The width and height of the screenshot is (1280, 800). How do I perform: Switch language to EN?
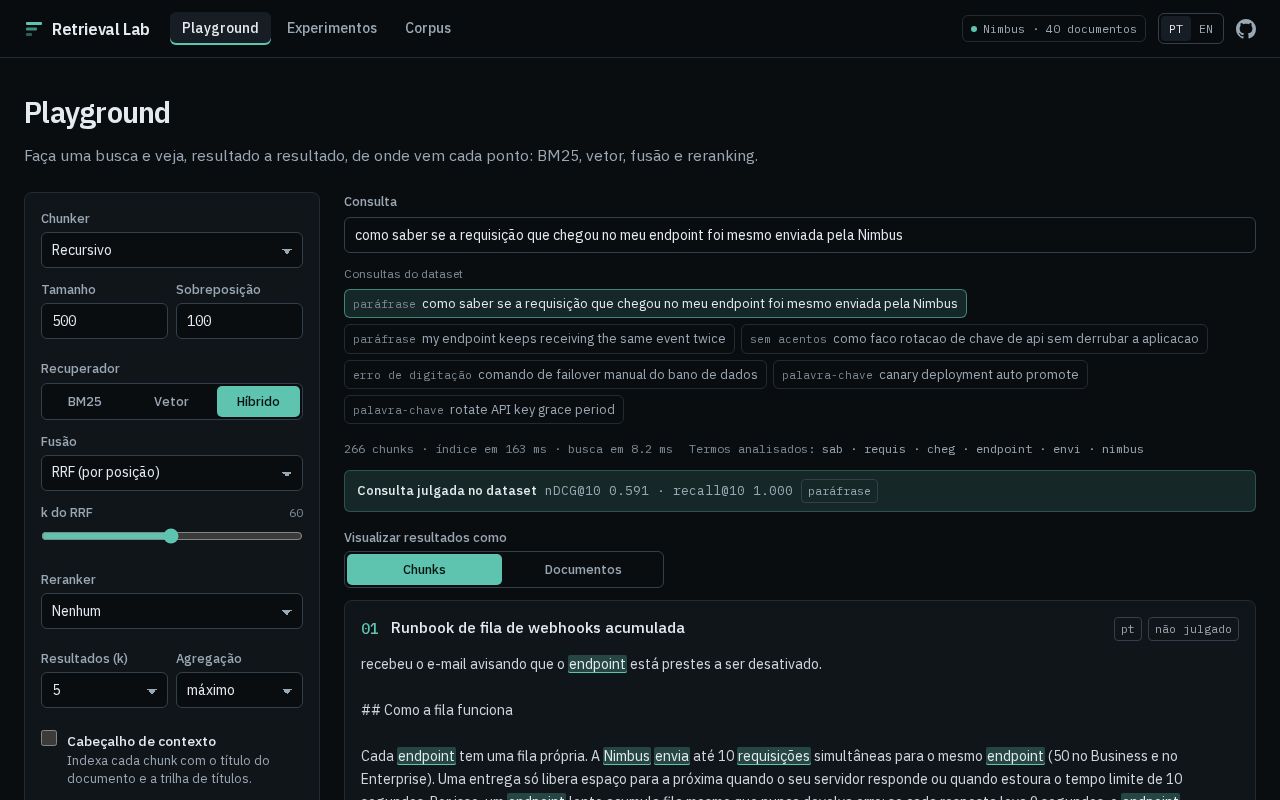tap(1206, 29)
